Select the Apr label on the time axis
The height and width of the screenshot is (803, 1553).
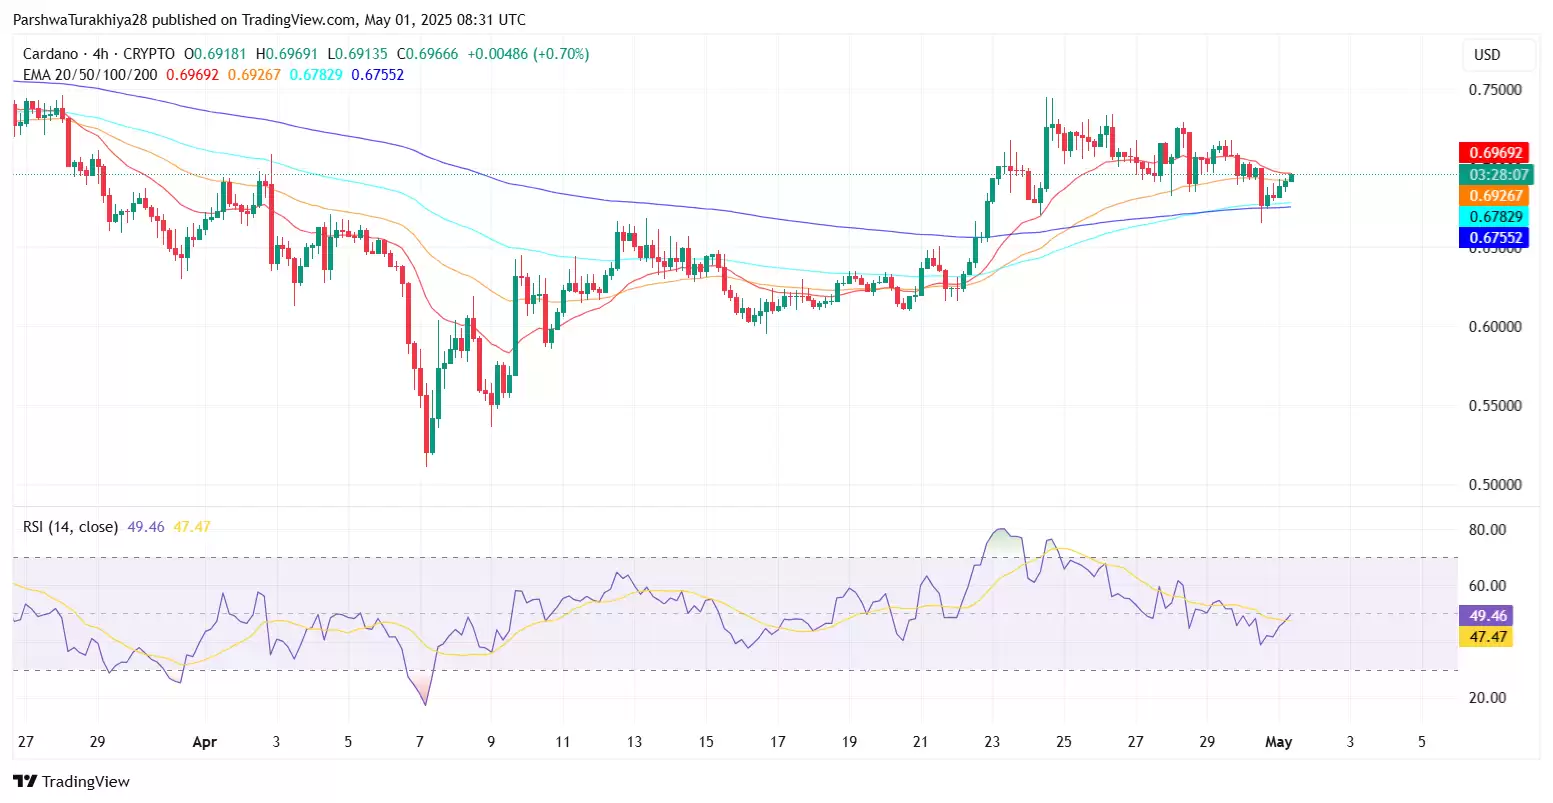(x=205, y=742)
